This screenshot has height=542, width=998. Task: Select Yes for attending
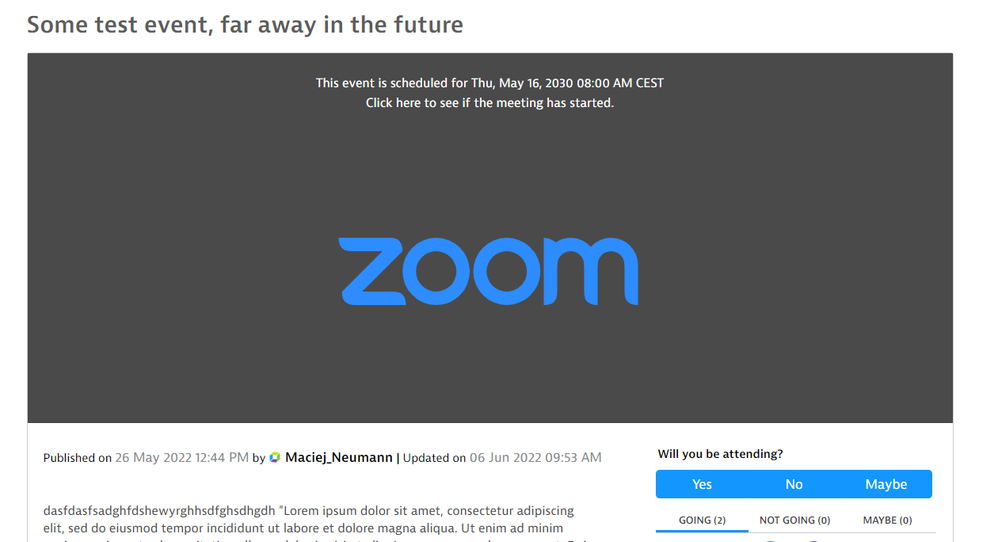tap(702, 484)
